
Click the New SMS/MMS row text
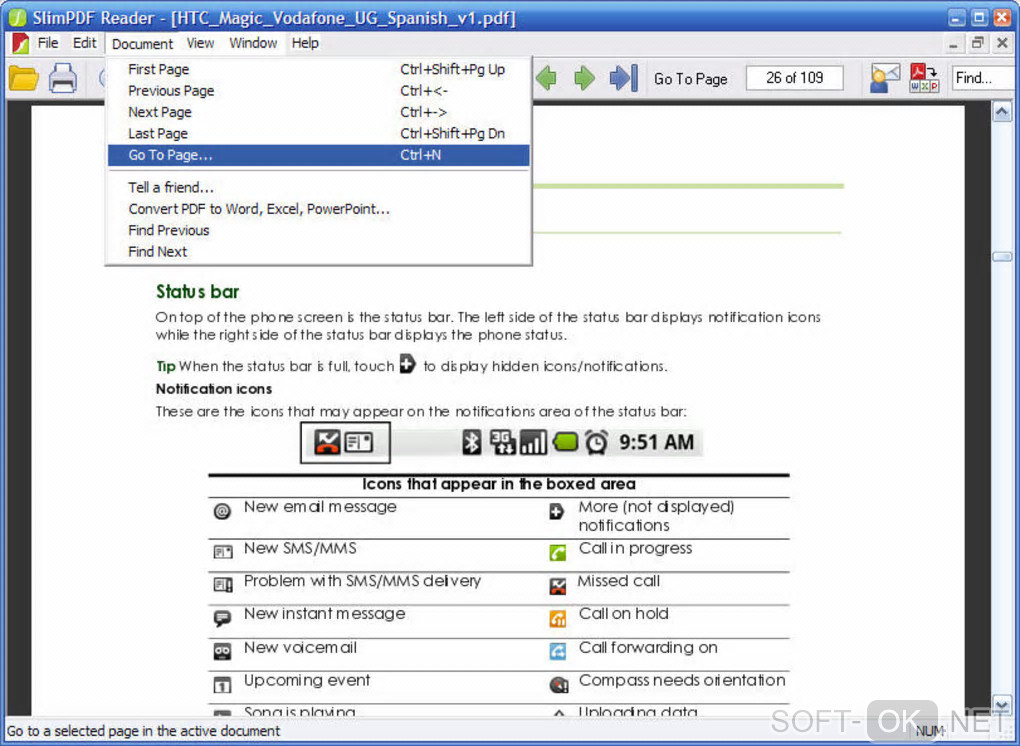click(x=300, y=548)
